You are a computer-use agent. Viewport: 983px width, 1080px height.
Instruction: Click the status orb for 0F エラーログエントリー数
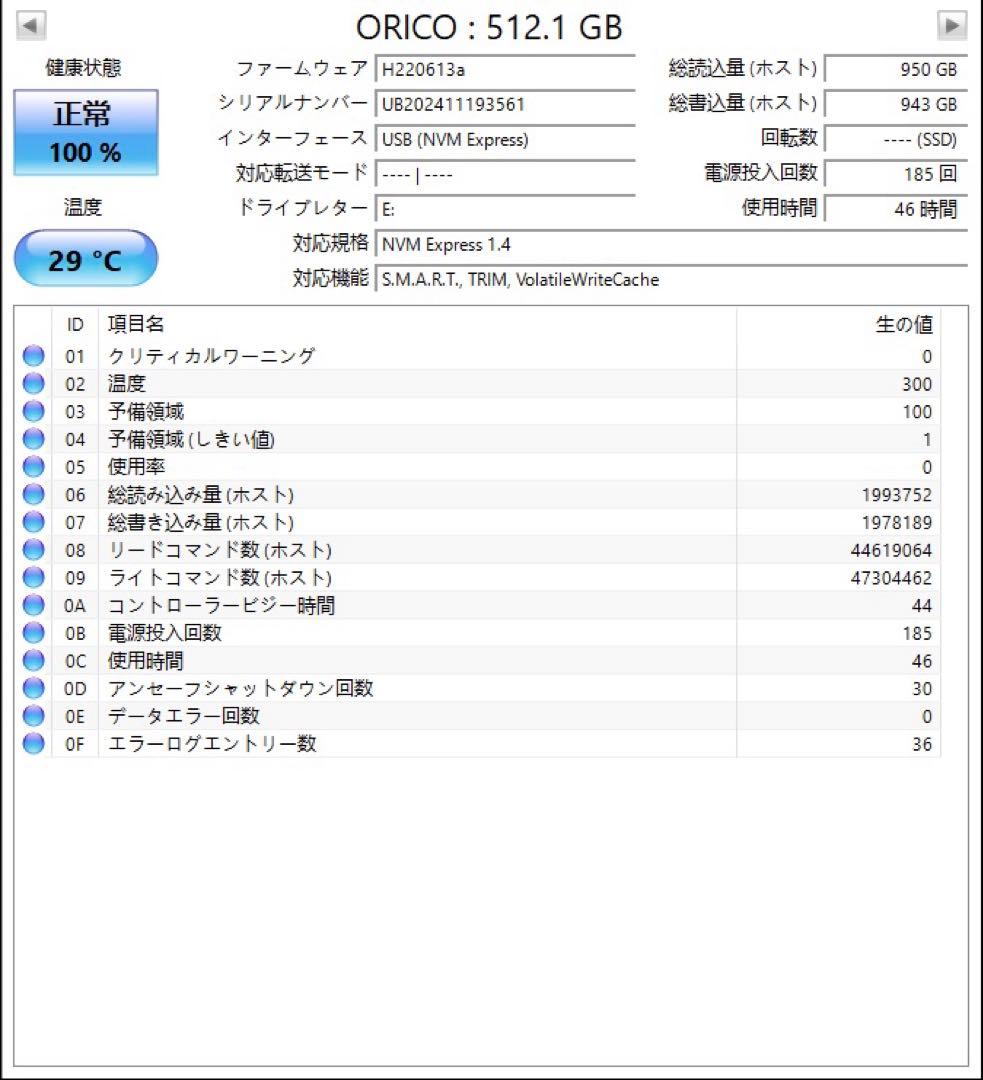click(33, 743)
